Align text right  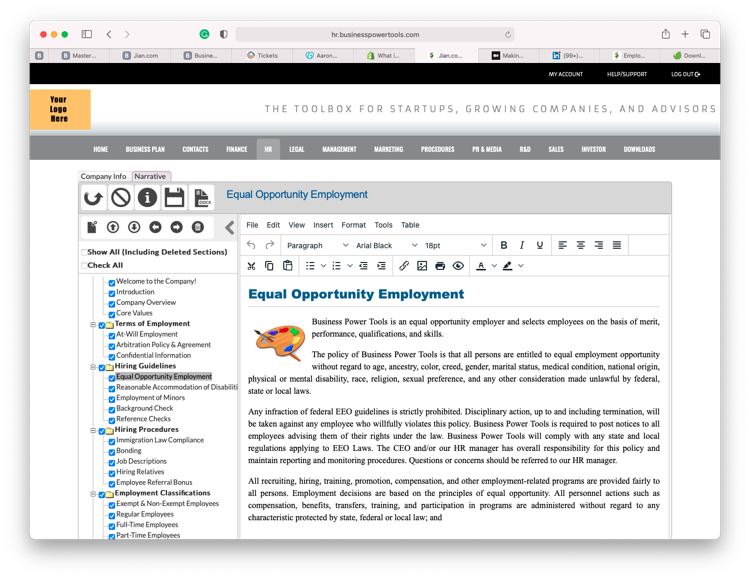598,245
